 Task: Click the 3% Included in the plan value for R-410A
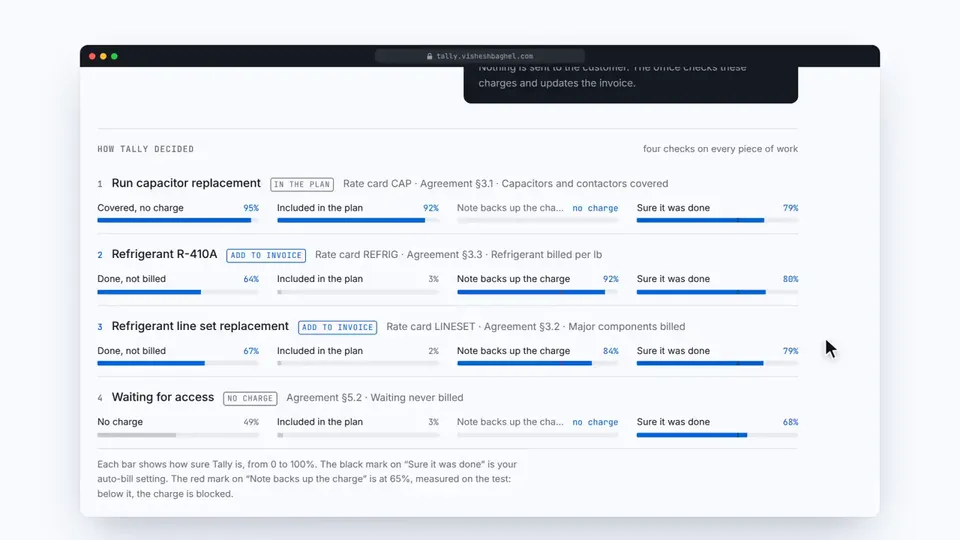coord(433,279)
